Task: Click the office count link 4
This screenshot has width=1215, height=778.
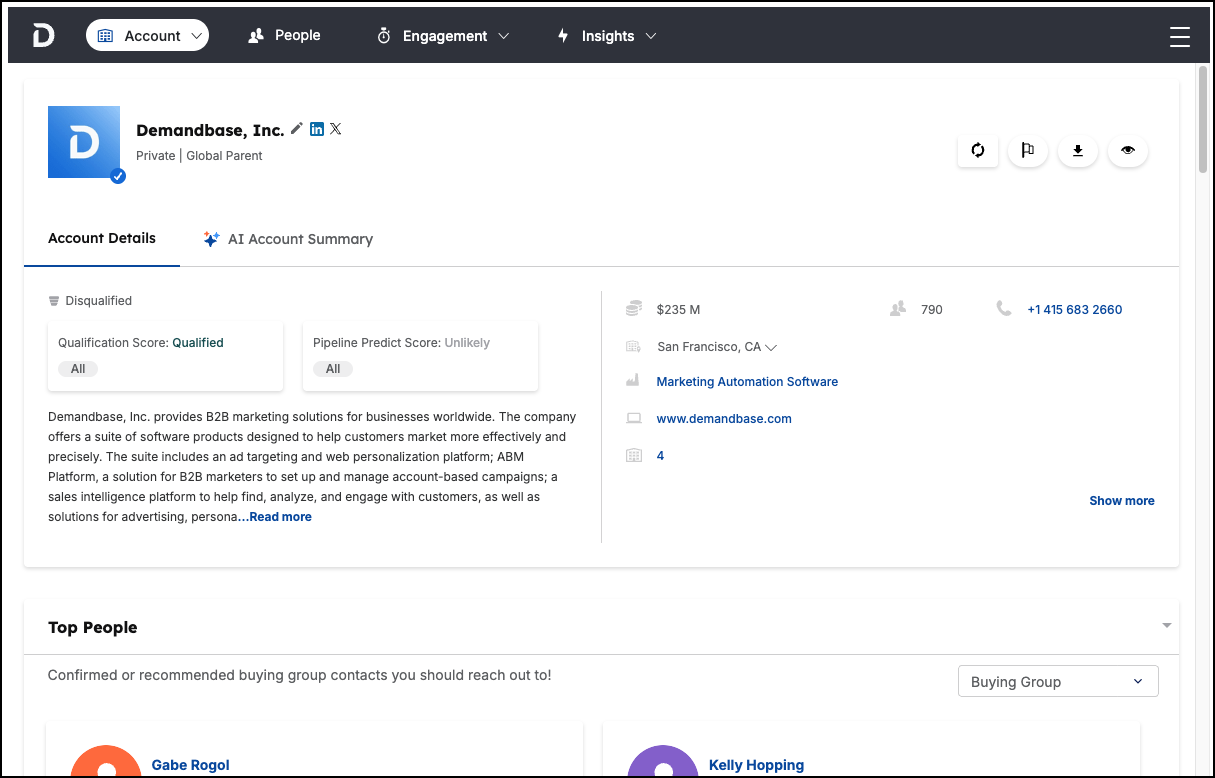Action: [x=660, y=456]
